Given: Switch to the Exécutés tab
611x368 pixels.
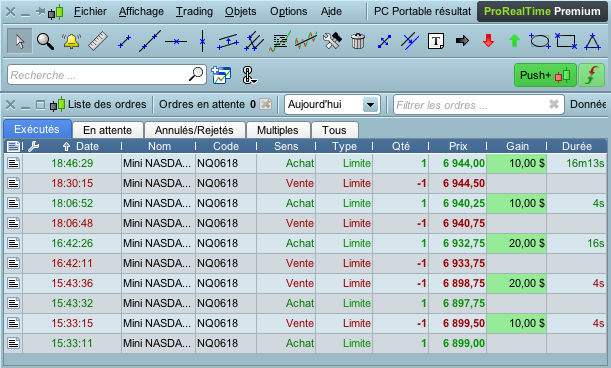Looking at the screenshot, I should pos(37,129).
